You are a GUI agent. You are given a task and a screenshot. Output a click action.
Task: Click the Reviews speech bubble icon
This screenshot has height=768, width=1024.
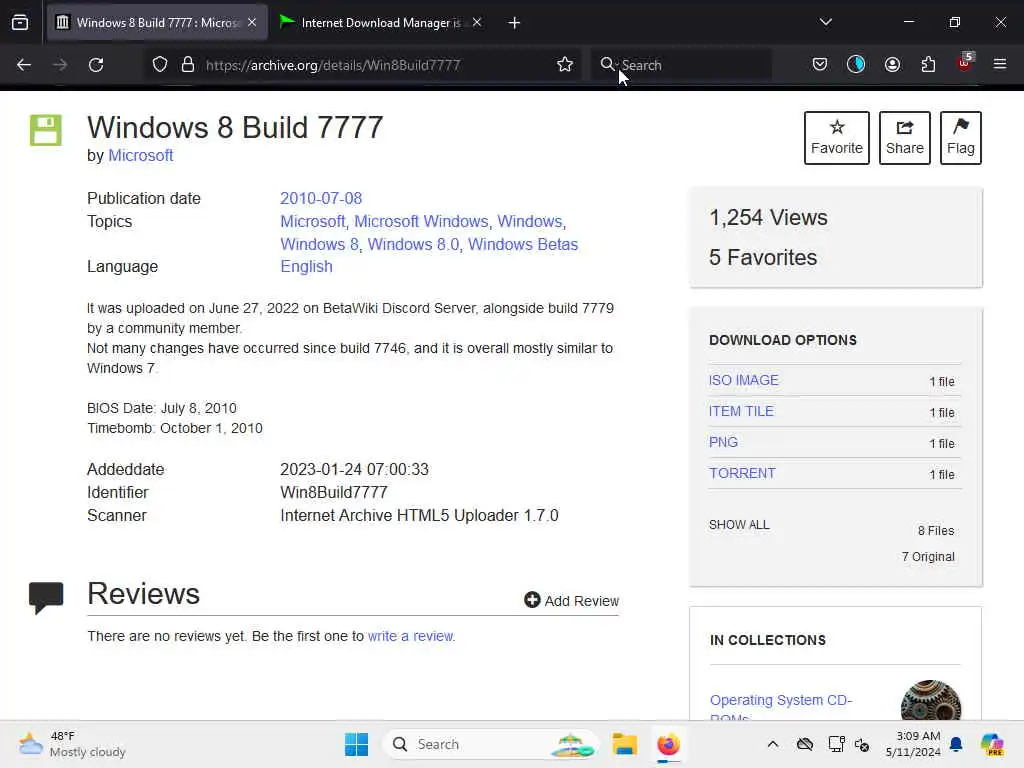point(46,597)
